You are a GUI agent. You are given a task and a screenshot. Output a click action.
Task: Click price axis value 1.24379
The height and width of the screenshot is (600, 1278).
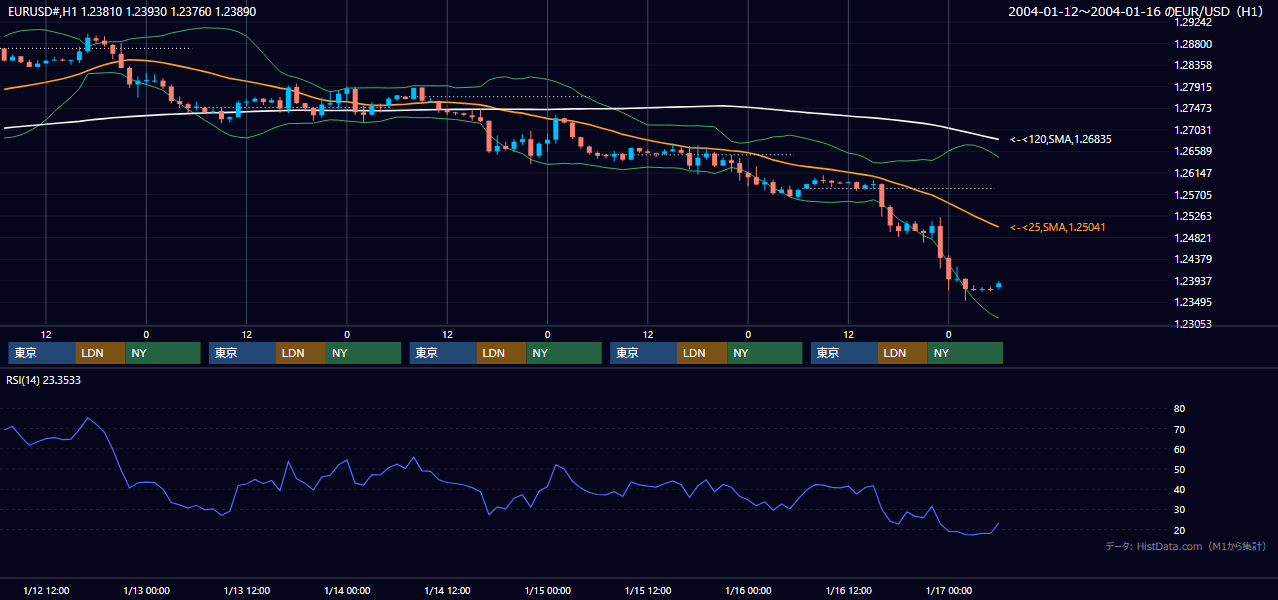[x=1192, y=259]
